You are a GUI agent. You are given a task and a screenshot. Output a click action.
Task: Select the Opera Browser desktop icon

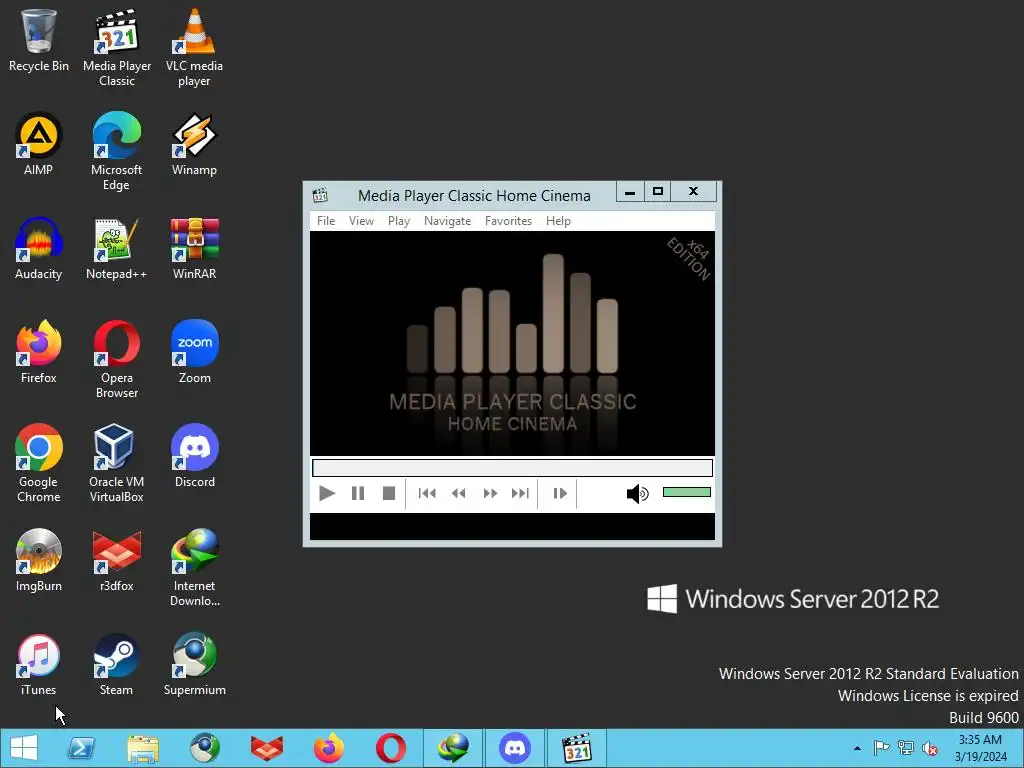pyautogui.click(x=116, y=359)
